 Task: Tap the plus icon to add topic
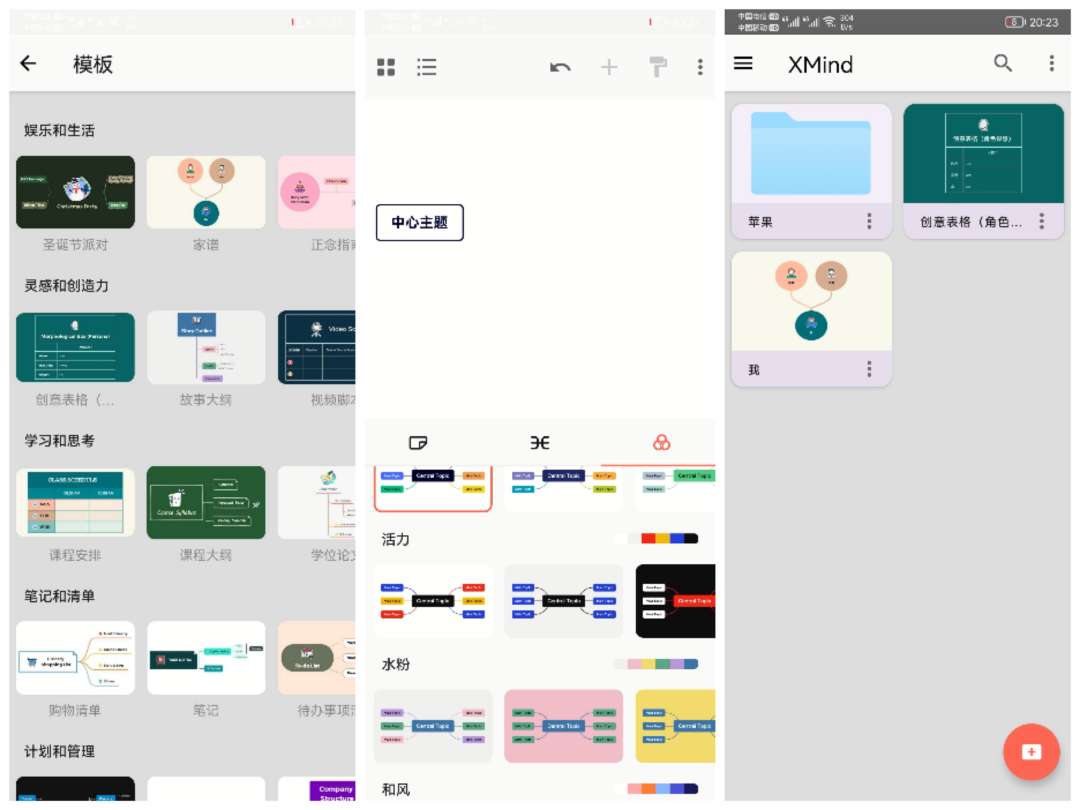(609, 67)
